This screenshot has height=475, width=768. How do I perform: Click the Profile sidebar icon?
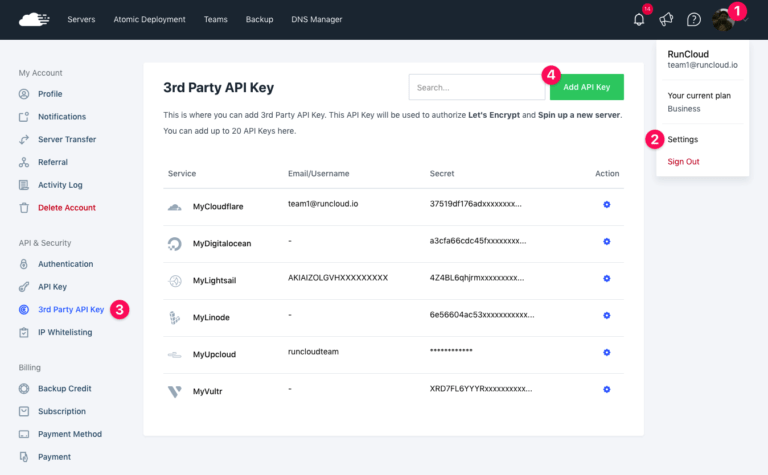coord(24,94)
